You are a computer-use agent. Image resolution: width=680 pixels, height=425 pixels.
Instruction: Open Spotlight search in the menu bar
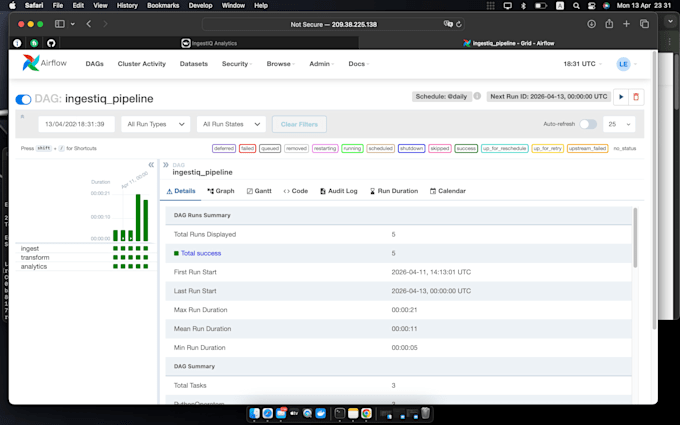pyautogui.click(x=576, y=6)
